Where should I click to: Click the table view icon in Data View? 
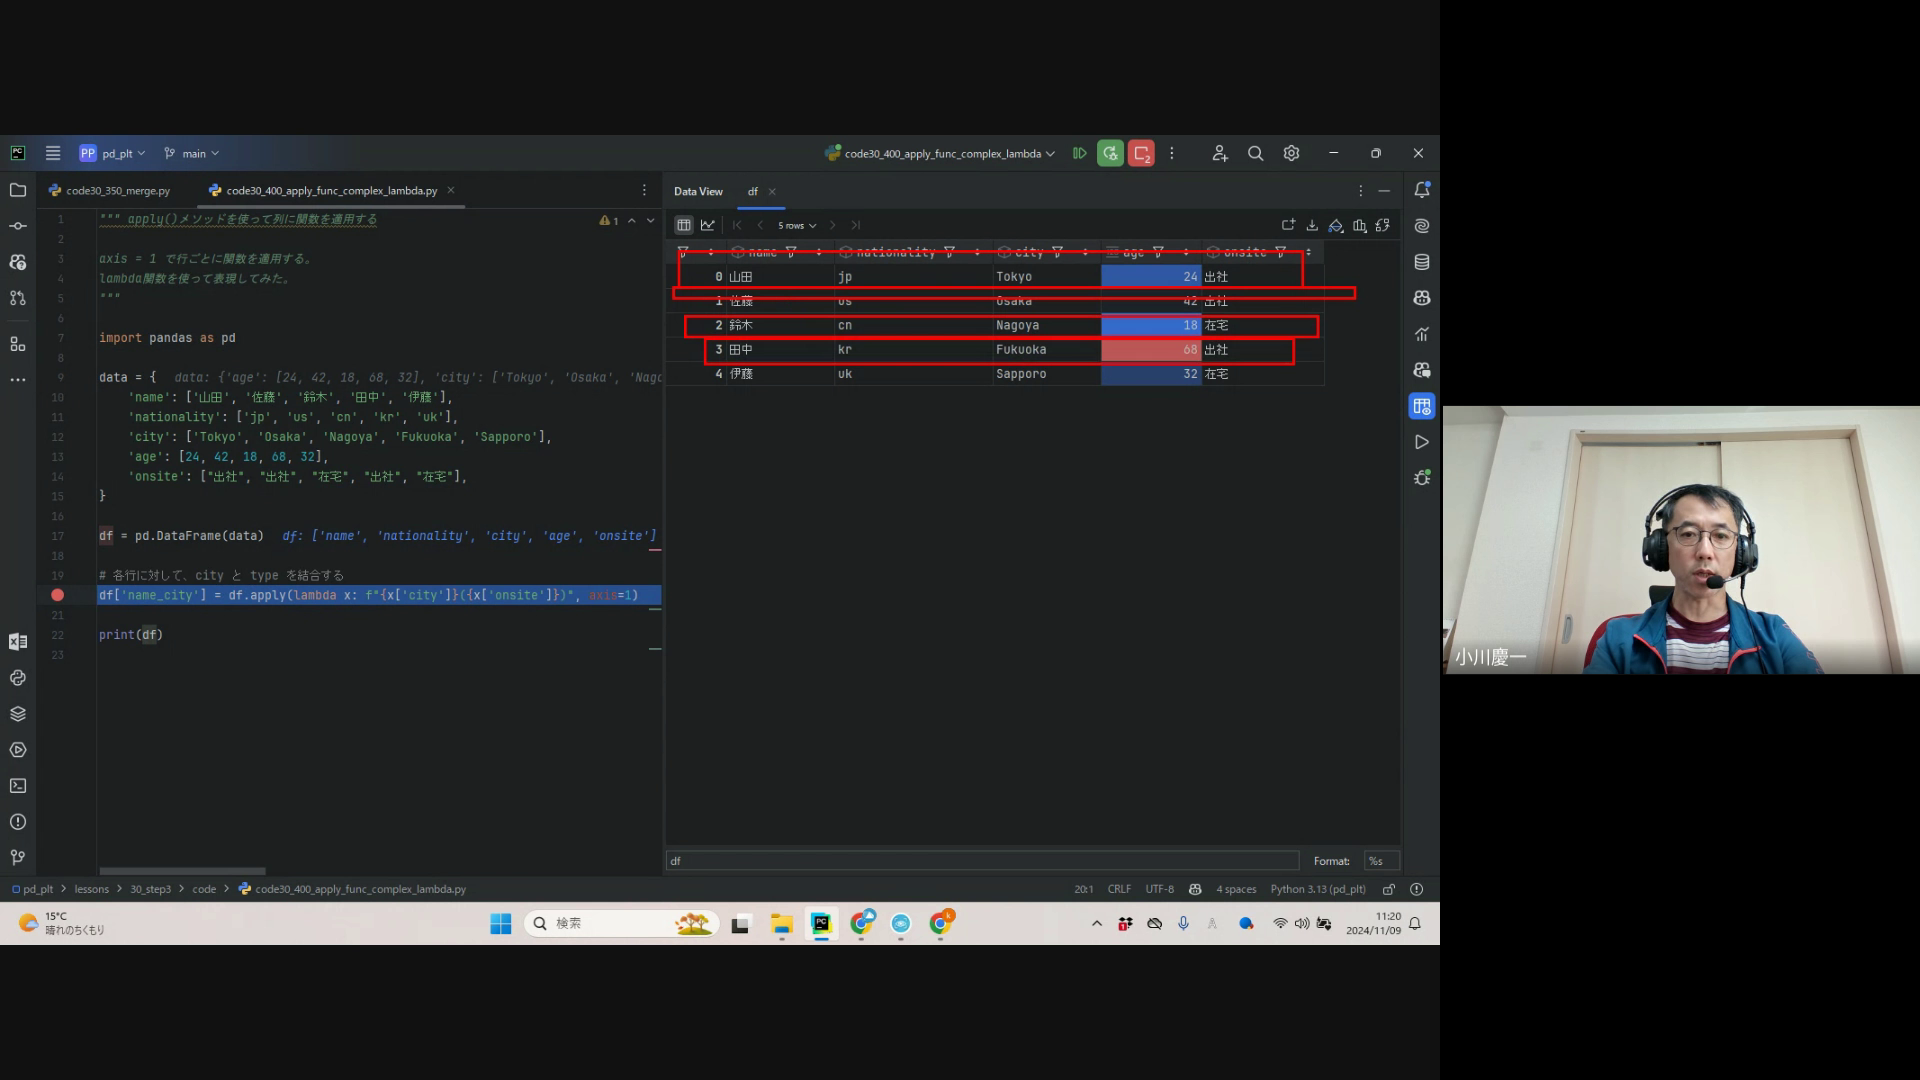click(x=684, y=225)
